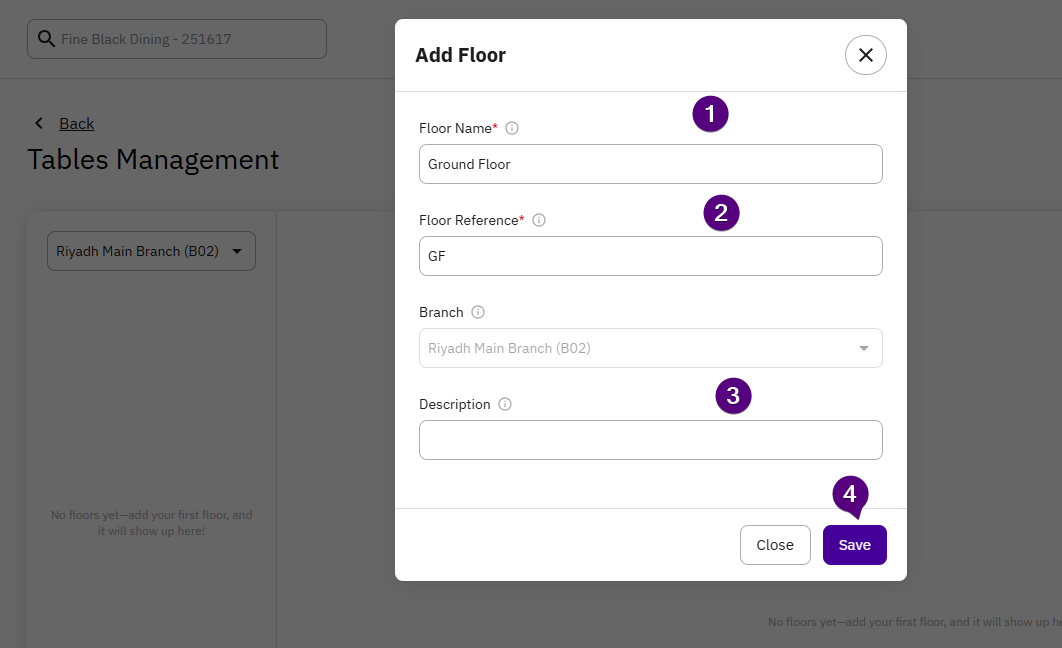Click step marker number 1

[x=710, y=114]
